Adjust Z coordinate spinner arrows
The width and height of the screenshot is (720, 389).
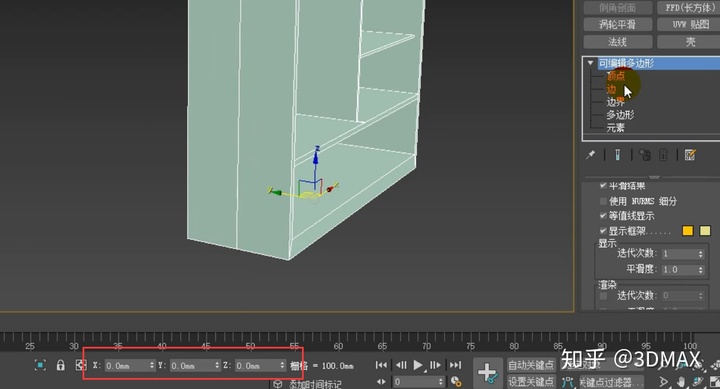click(x=282, y=365)
